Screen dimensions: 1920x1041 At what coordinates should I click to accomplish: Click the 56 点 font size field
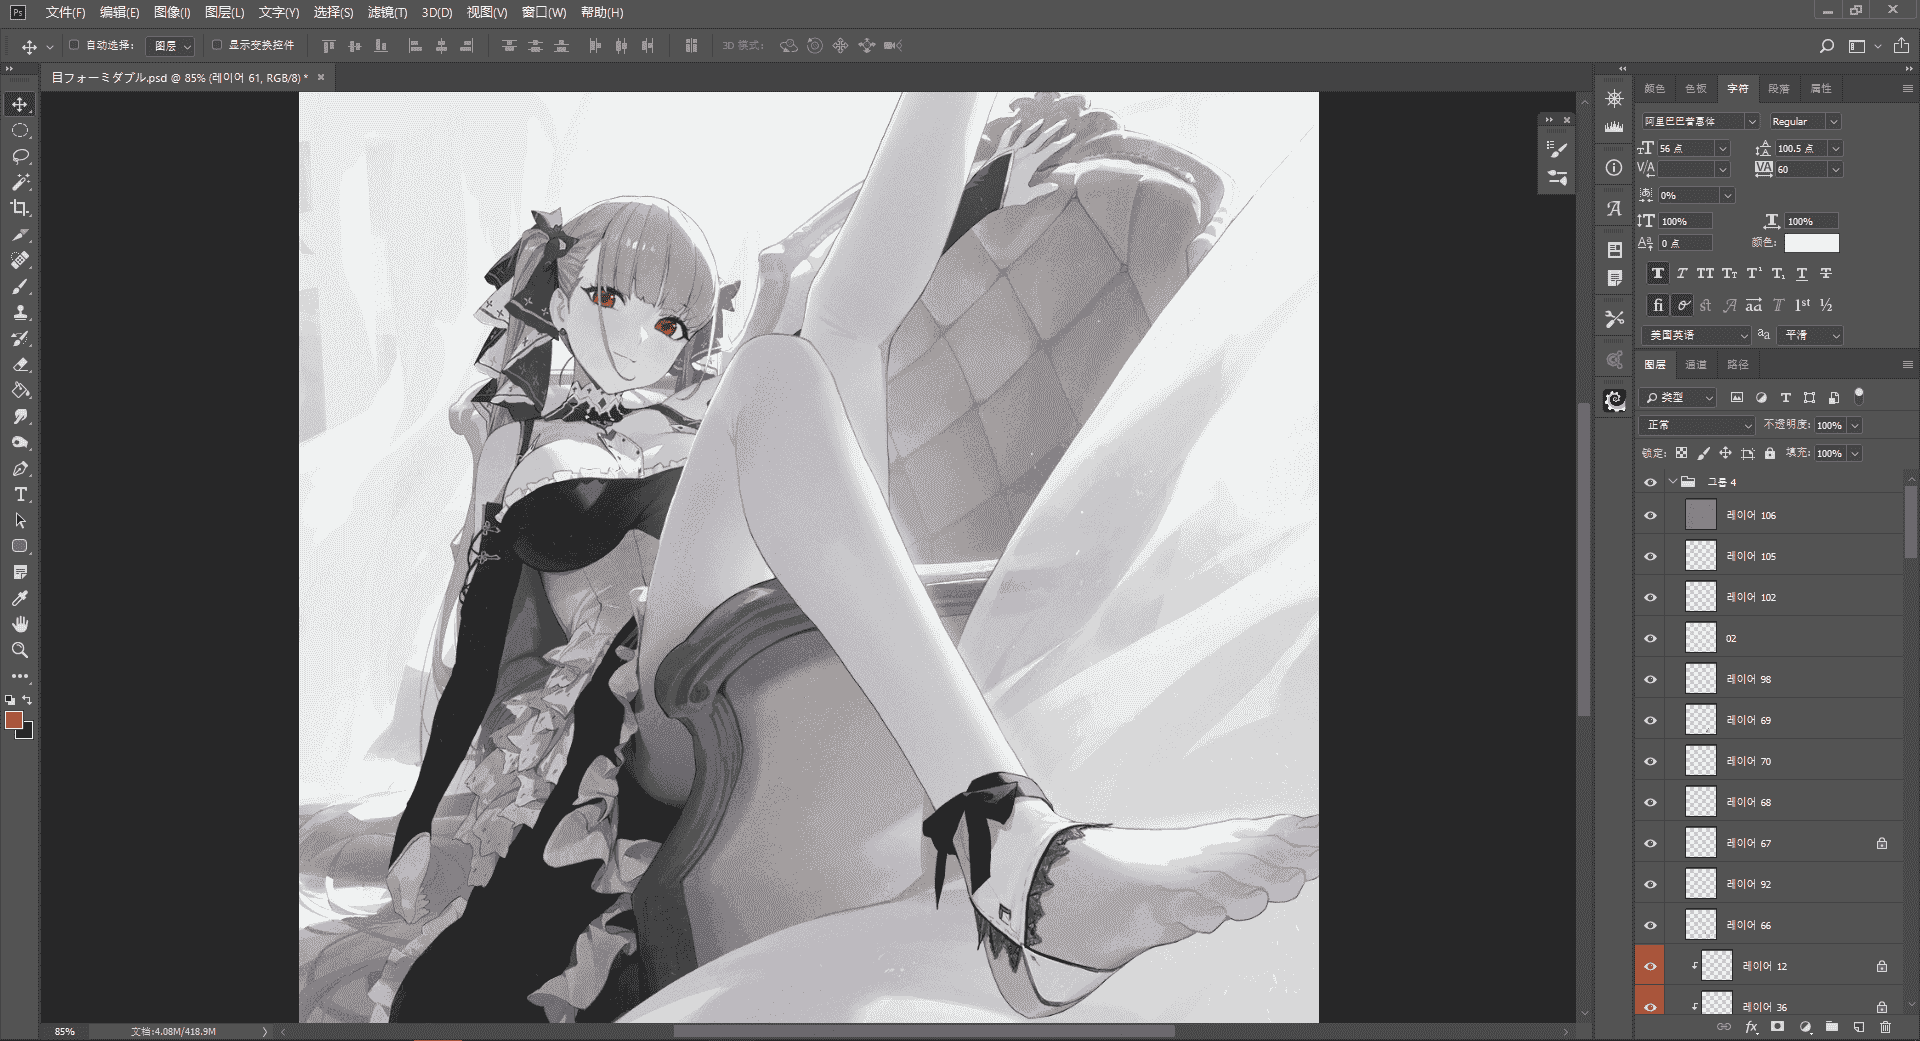1685,148
